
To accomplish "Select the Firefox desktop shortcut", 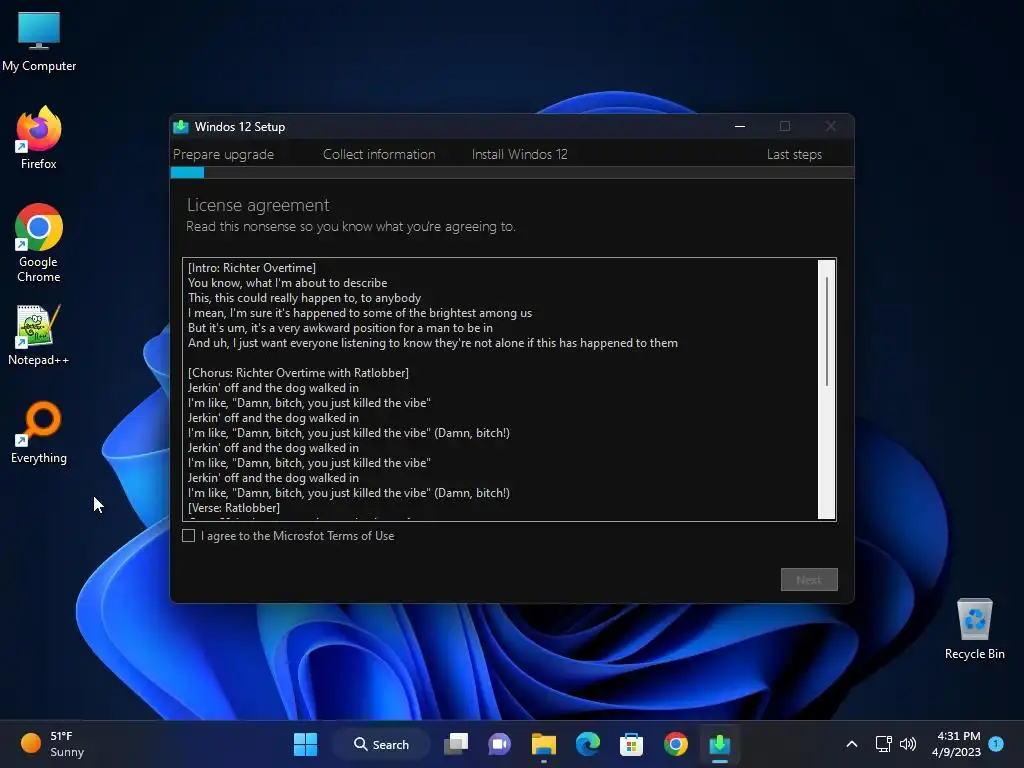I will 39,138.
